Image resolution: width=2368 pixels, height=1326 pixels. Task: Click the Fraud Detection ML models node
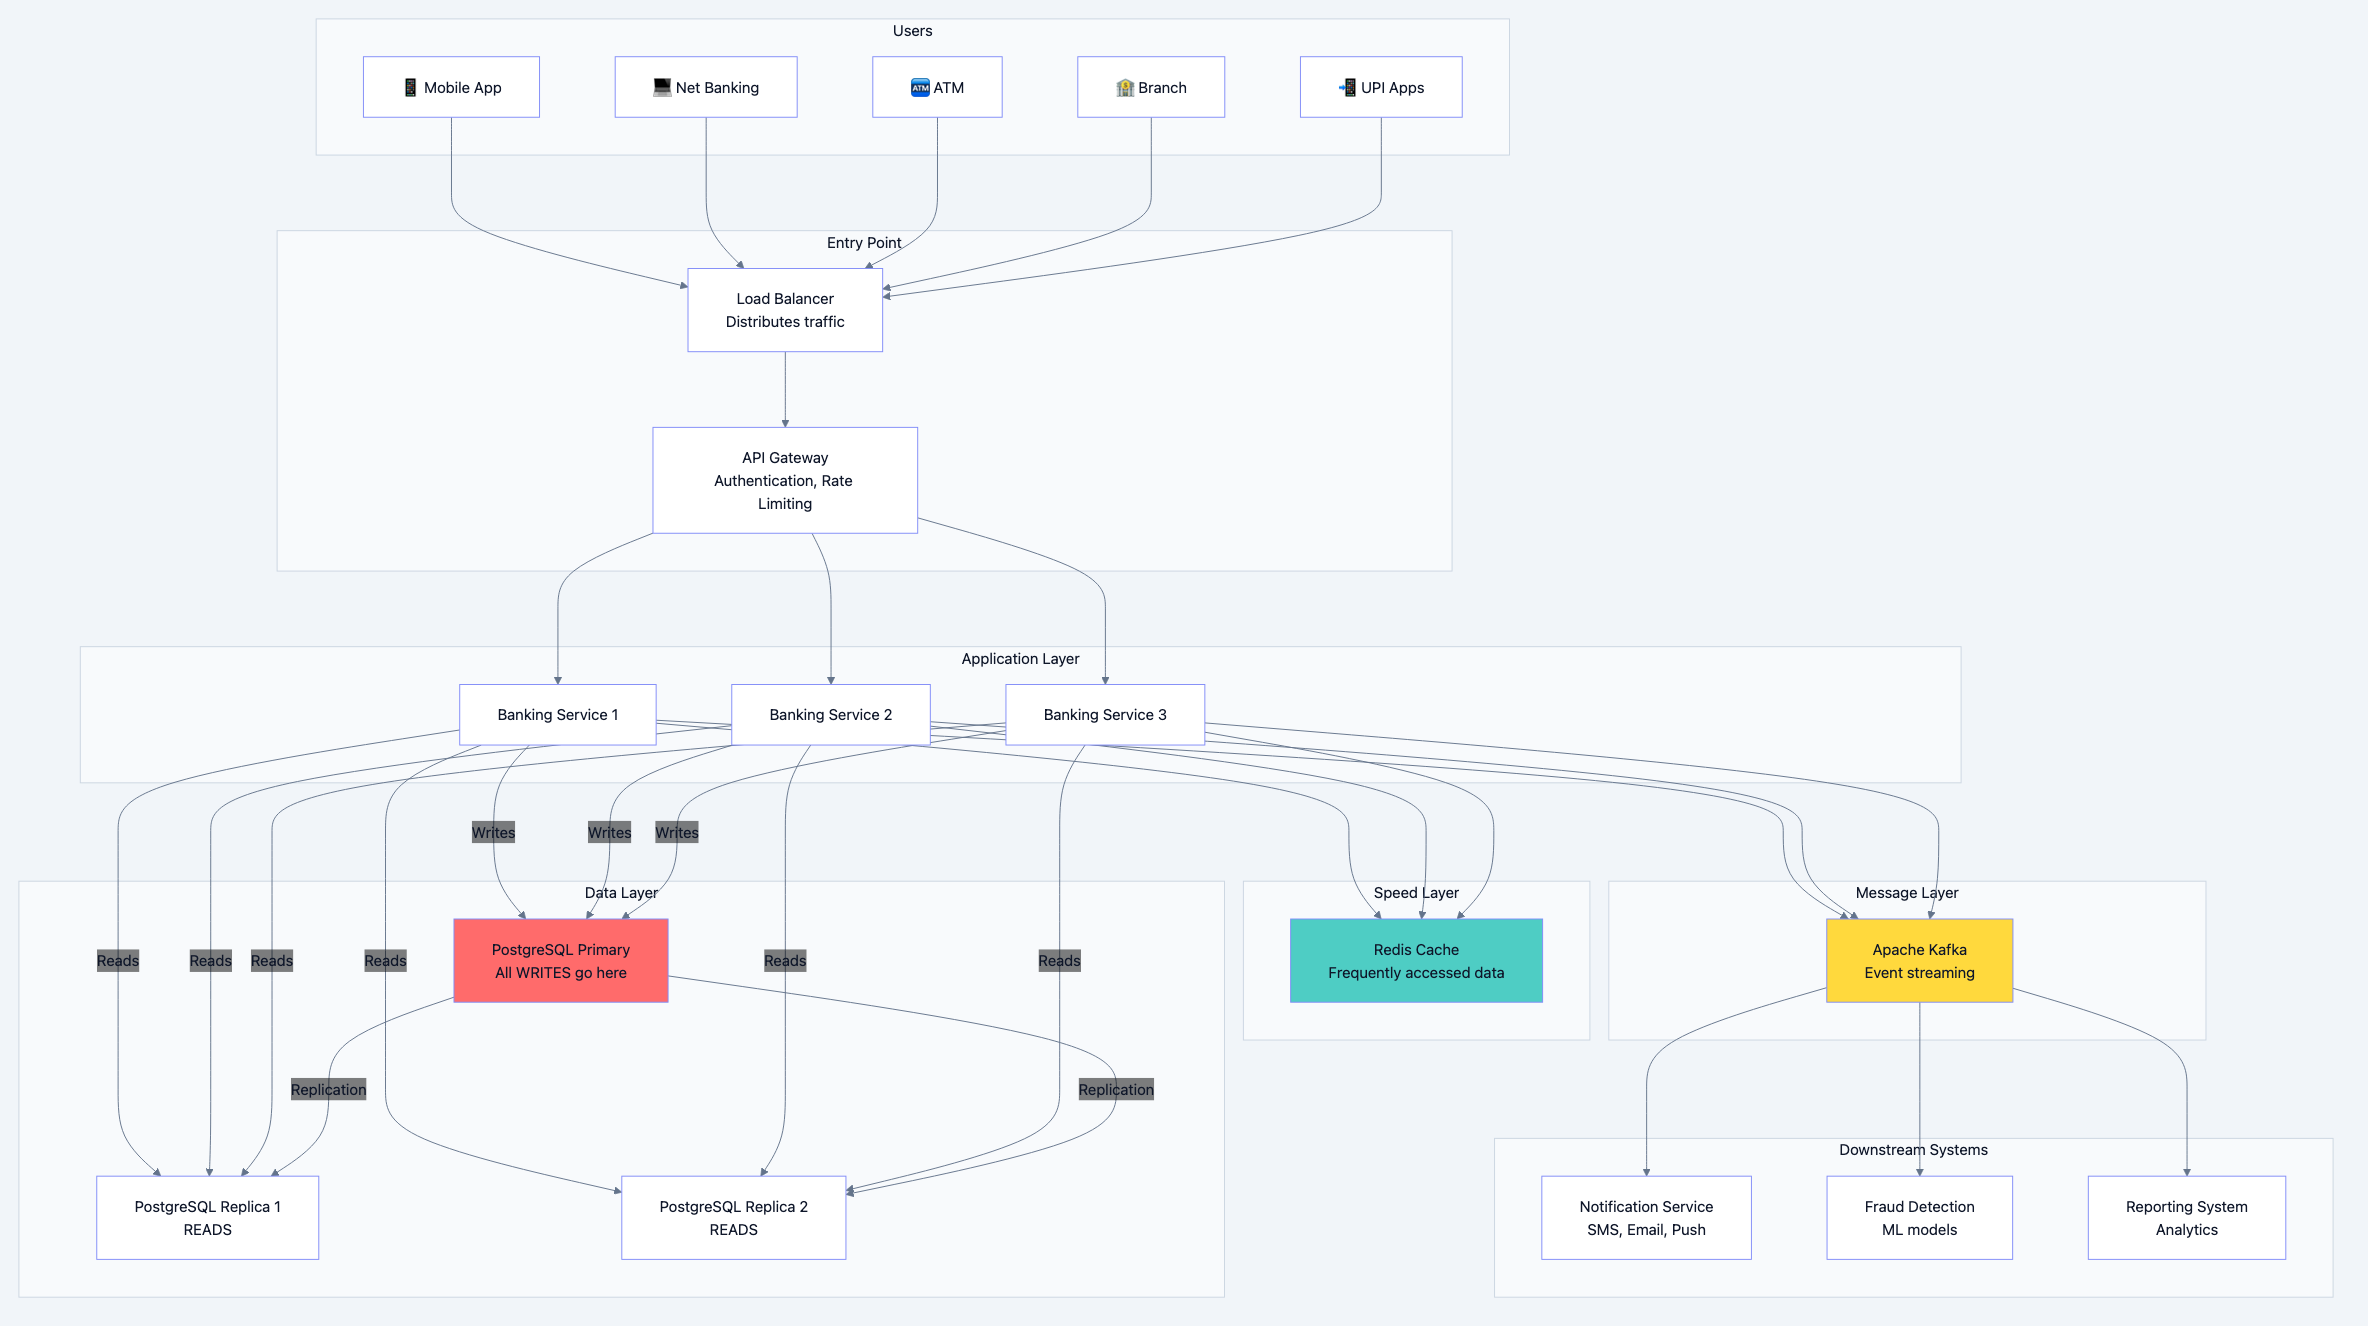click(x=1919, y=1217)
